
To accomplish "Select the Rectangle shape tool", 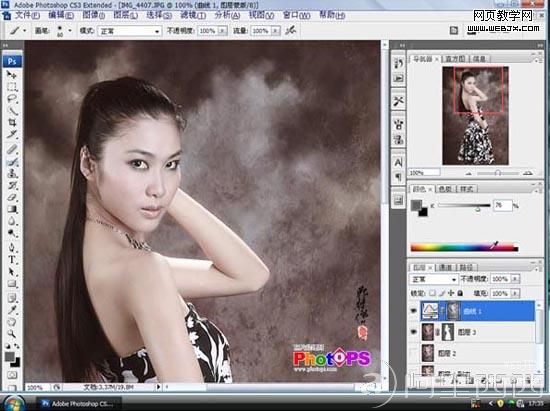I will 12,283.
